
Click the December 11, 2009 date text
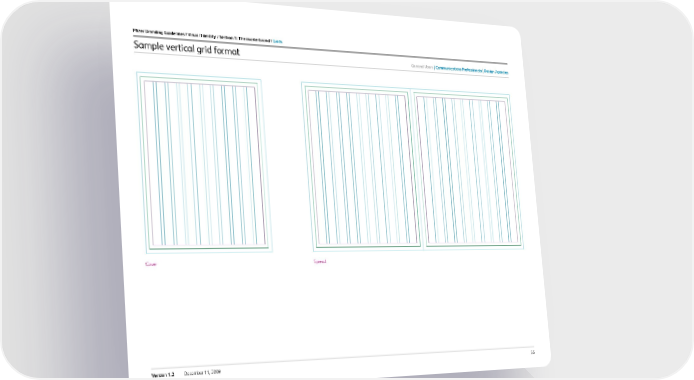coord(202,373)
